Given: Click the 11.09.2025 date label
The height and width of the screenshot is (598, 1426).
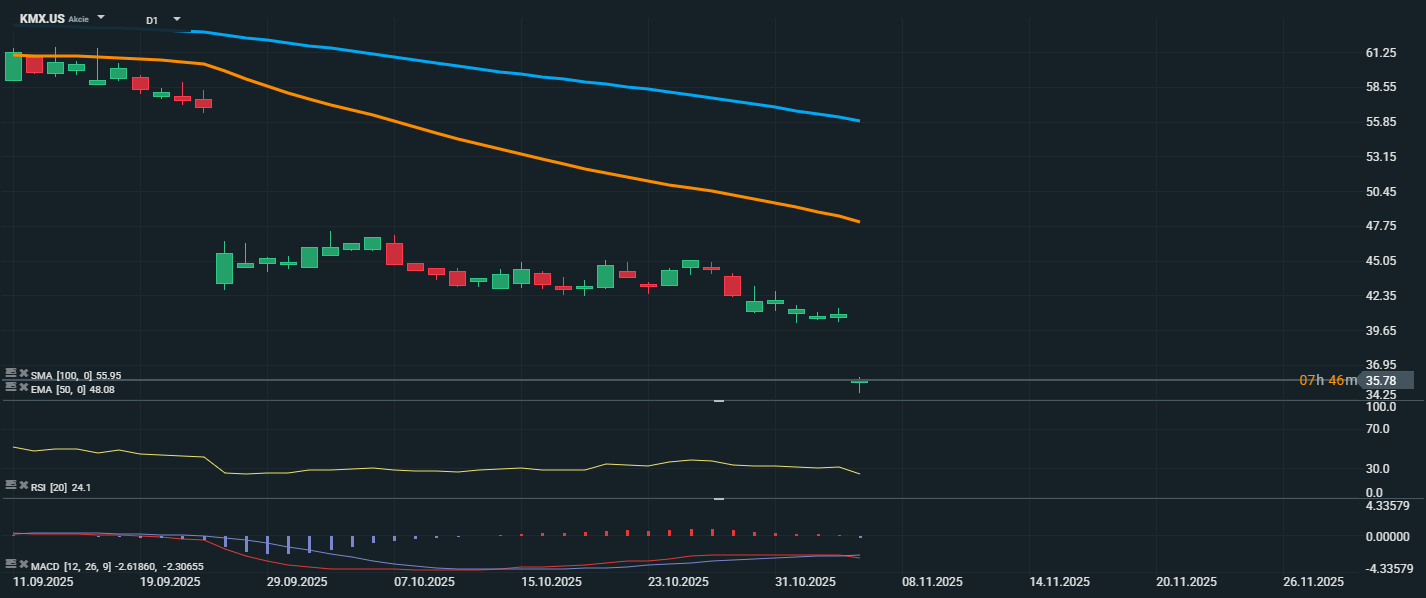Looking at the screenshot, I should pyautogui.click(x=43, y=581).
